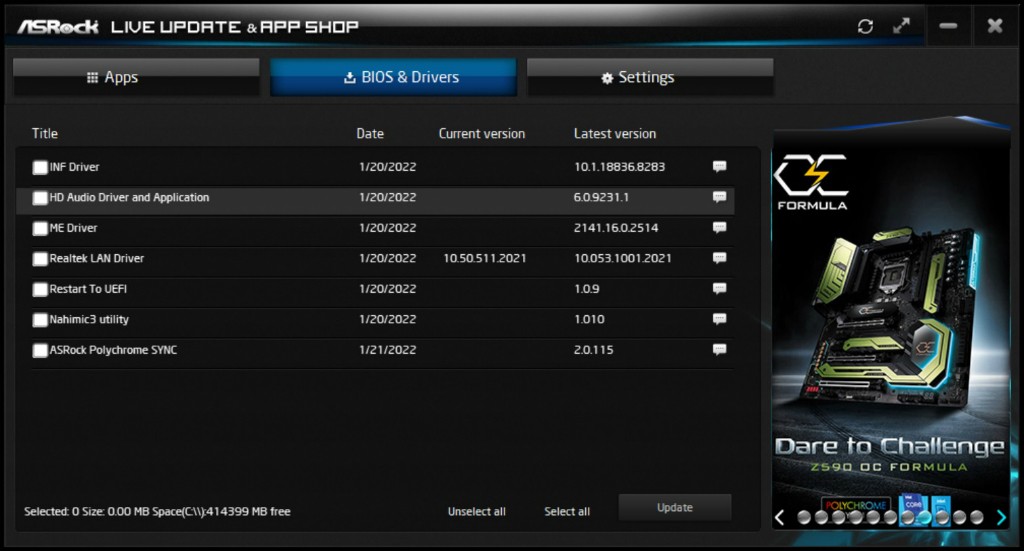Open the Settings tab

[650, 77]
